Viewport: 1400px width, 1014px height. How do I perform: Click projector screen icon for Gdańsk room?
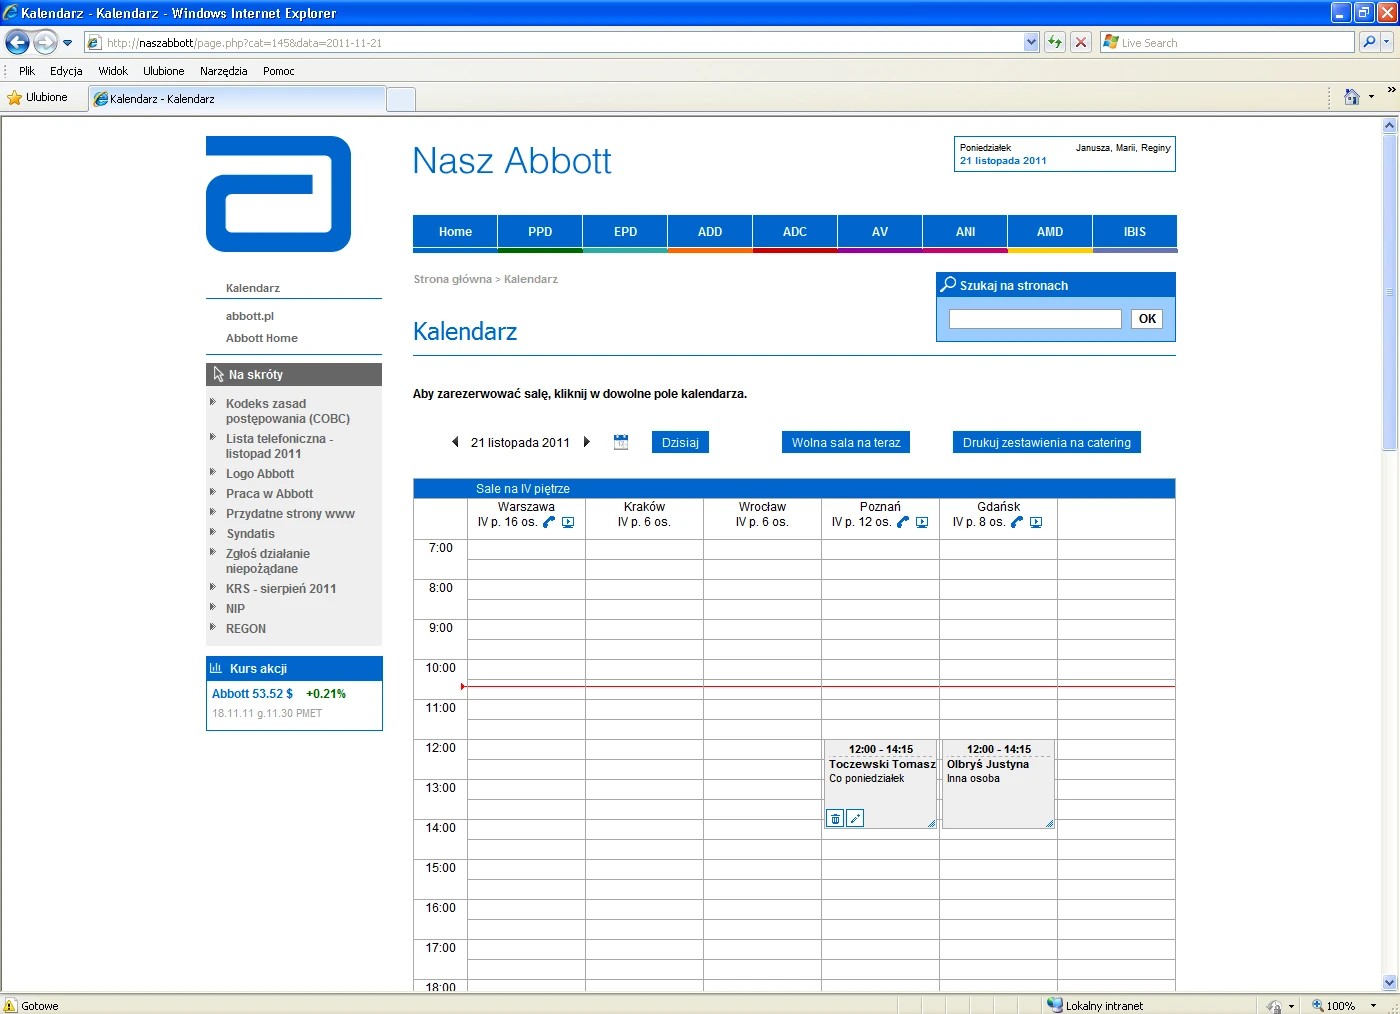tap(1036, 522)
